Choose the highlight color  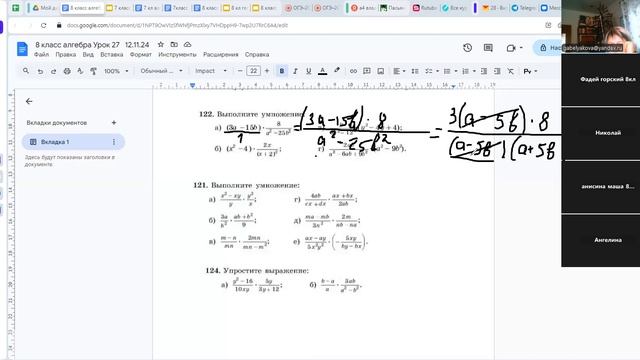[337, 71]
